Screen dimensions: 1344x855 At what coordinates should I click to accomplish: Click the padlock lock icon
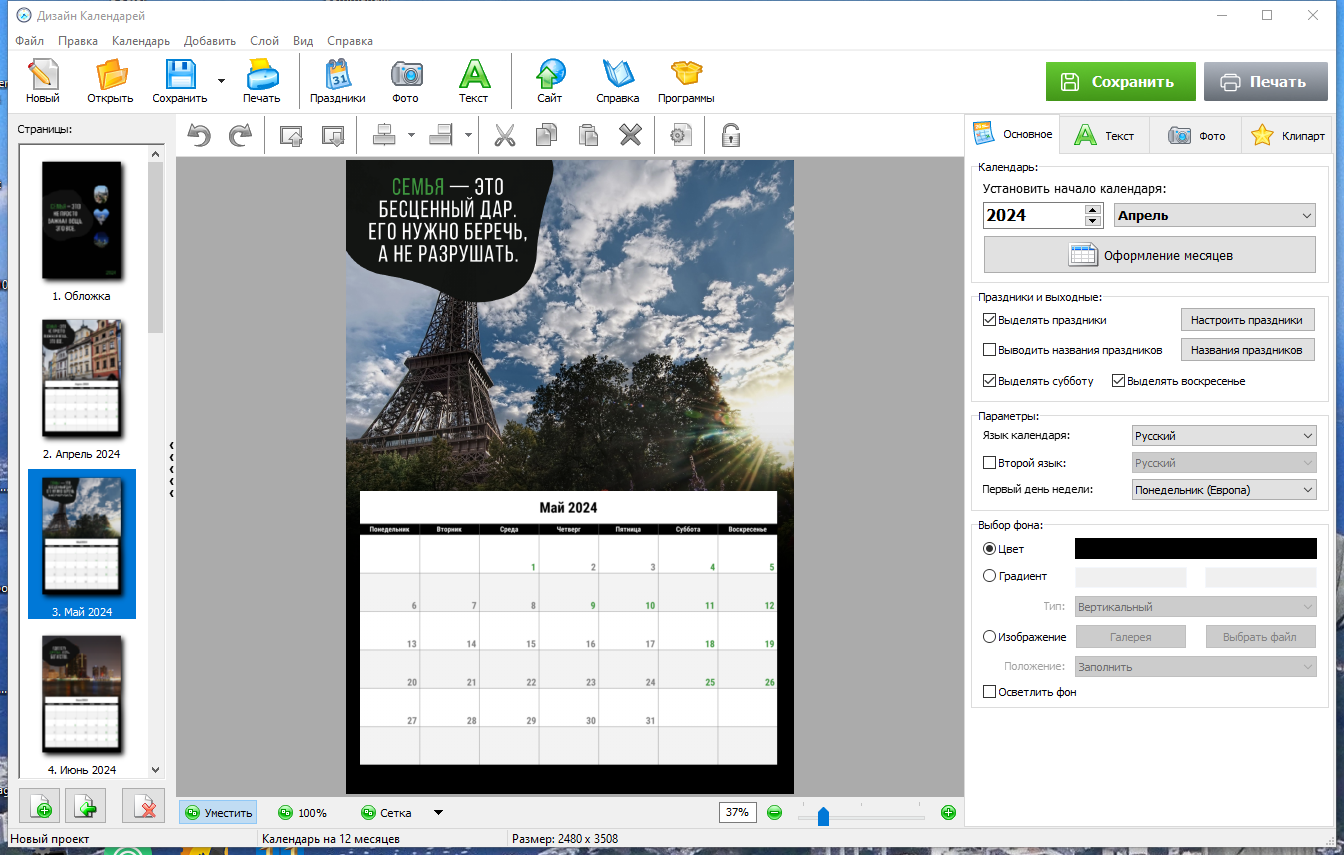[x=731, y=135]
